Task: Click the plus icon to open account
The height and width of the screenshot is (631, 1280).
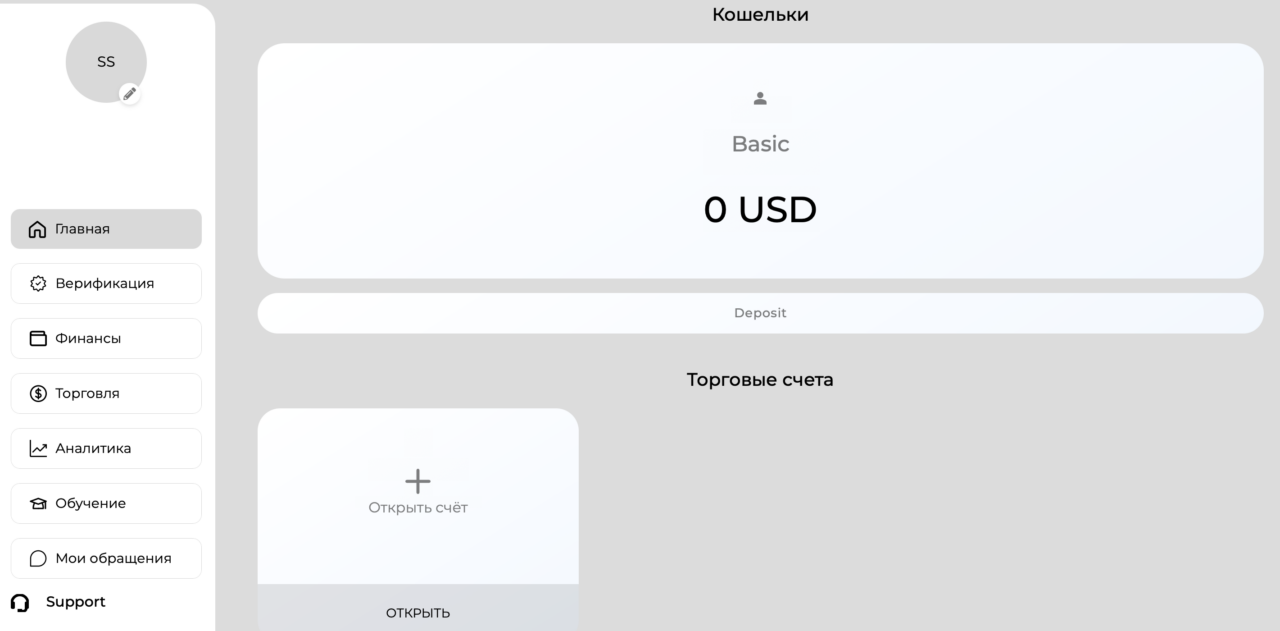Action: pos(418,481)
